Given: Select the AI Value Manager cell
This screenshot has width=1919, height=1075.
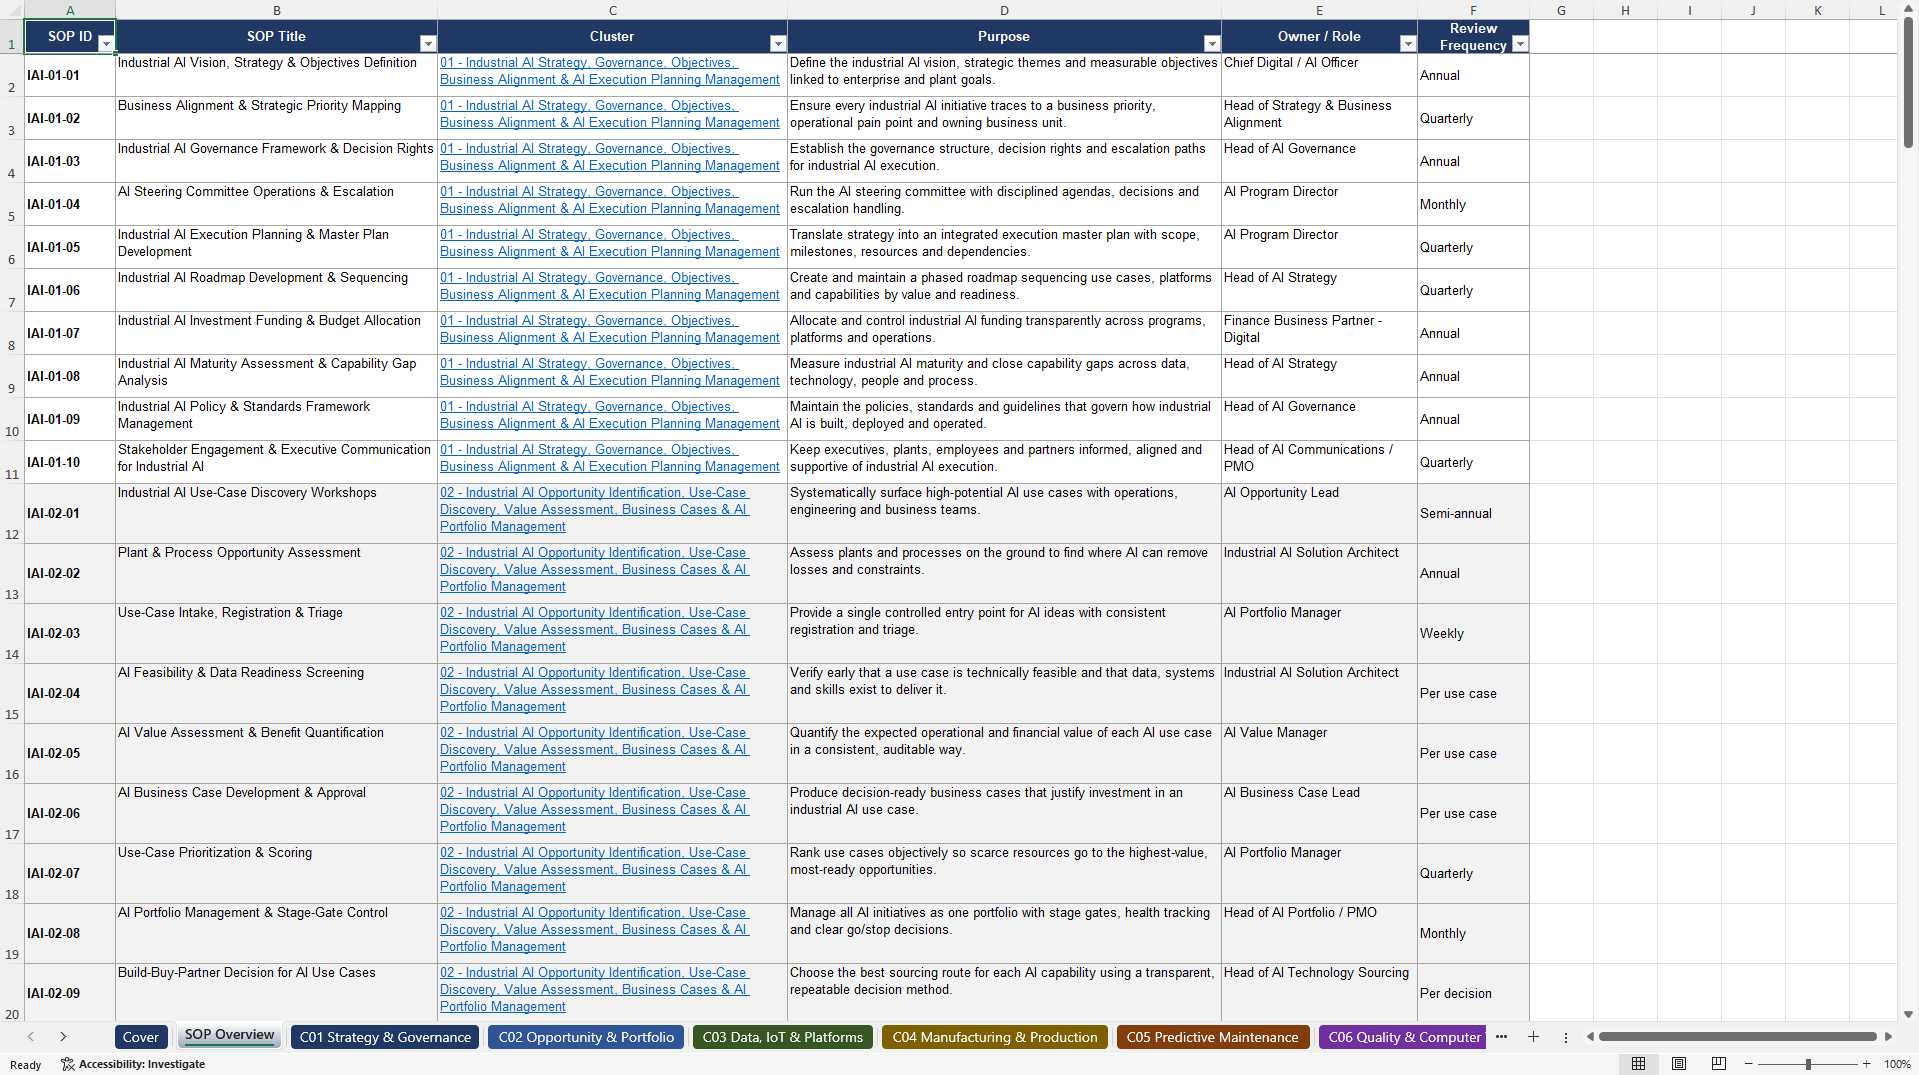Looking at the screenshot, I should tap(1319, 753).
